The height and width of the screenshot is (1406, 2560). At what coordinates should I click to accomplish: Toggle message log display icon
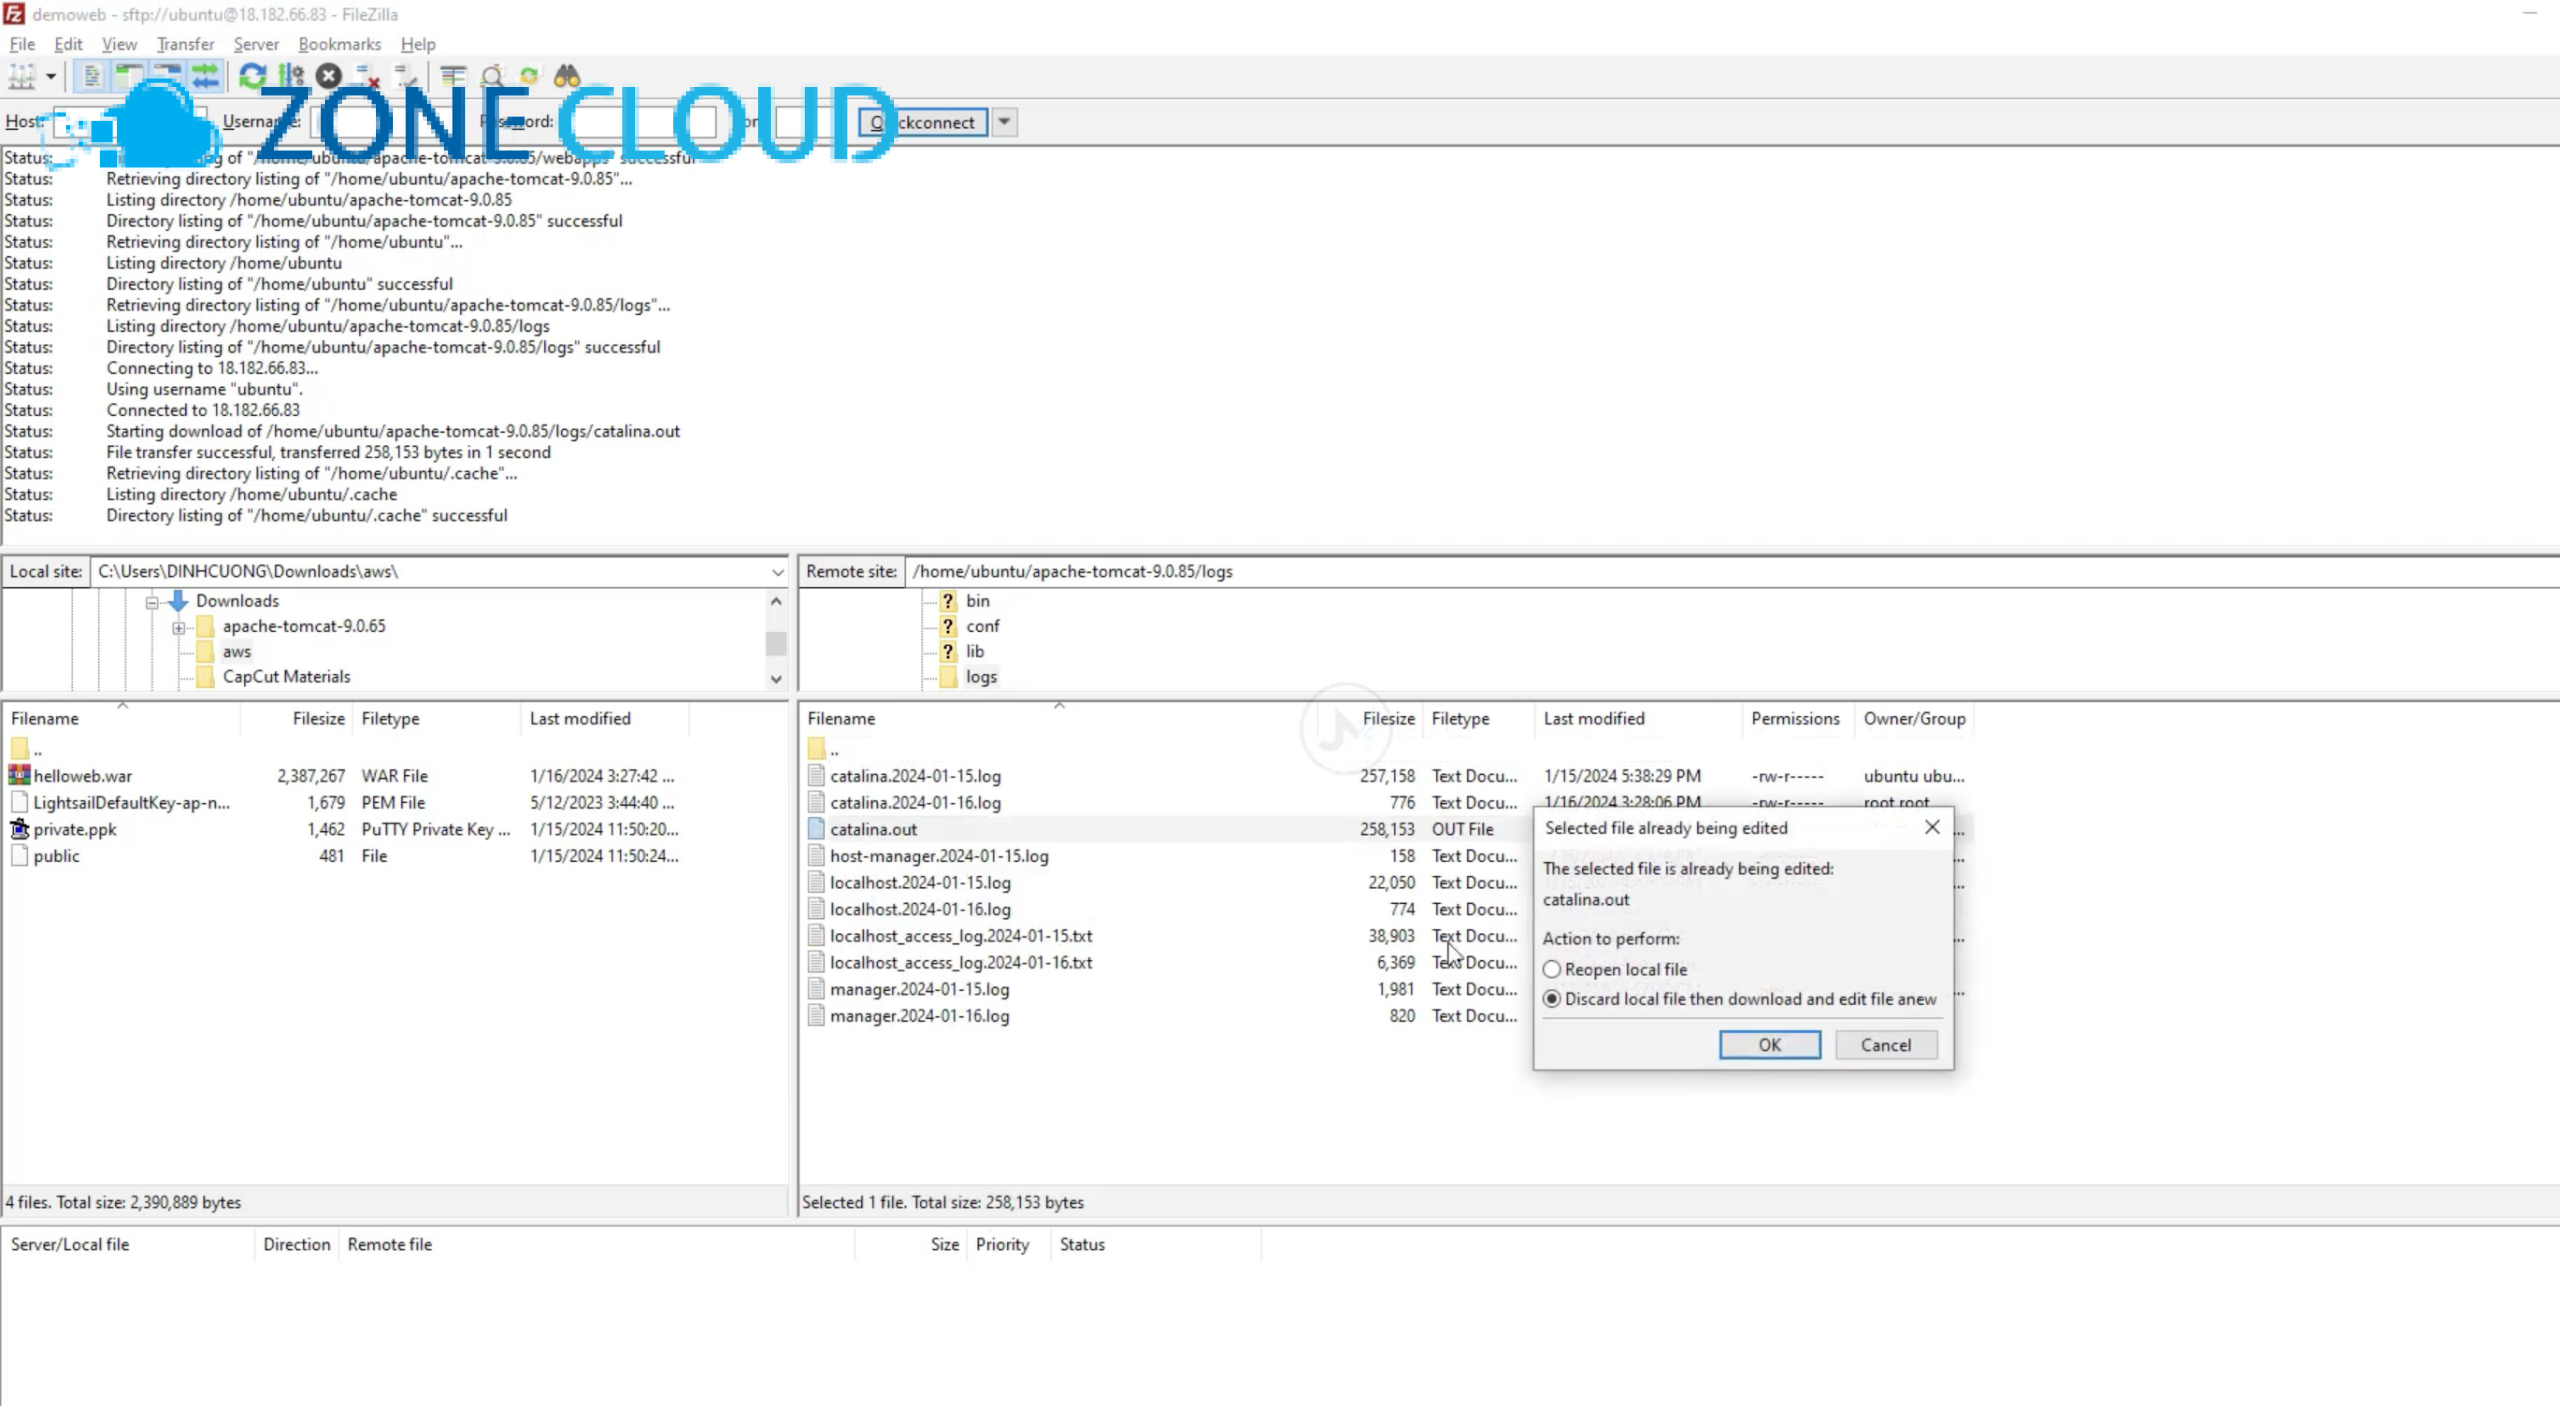click(91, 76)
